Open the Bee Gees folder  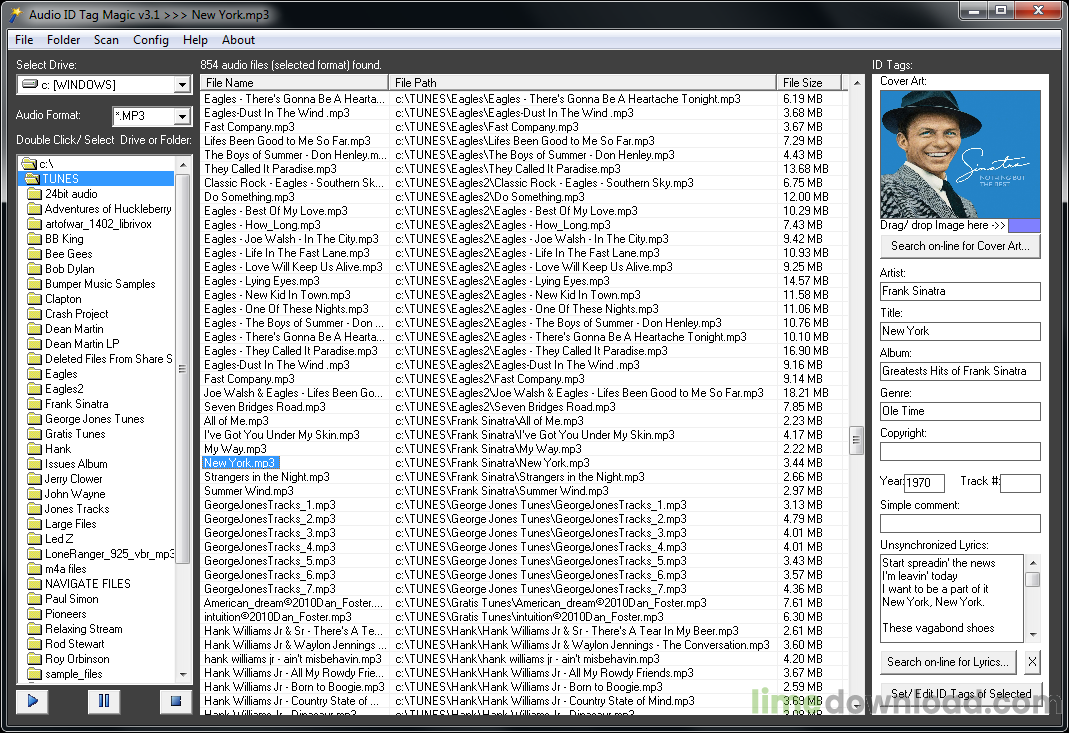pyautogui.click(x=68, y=254)
